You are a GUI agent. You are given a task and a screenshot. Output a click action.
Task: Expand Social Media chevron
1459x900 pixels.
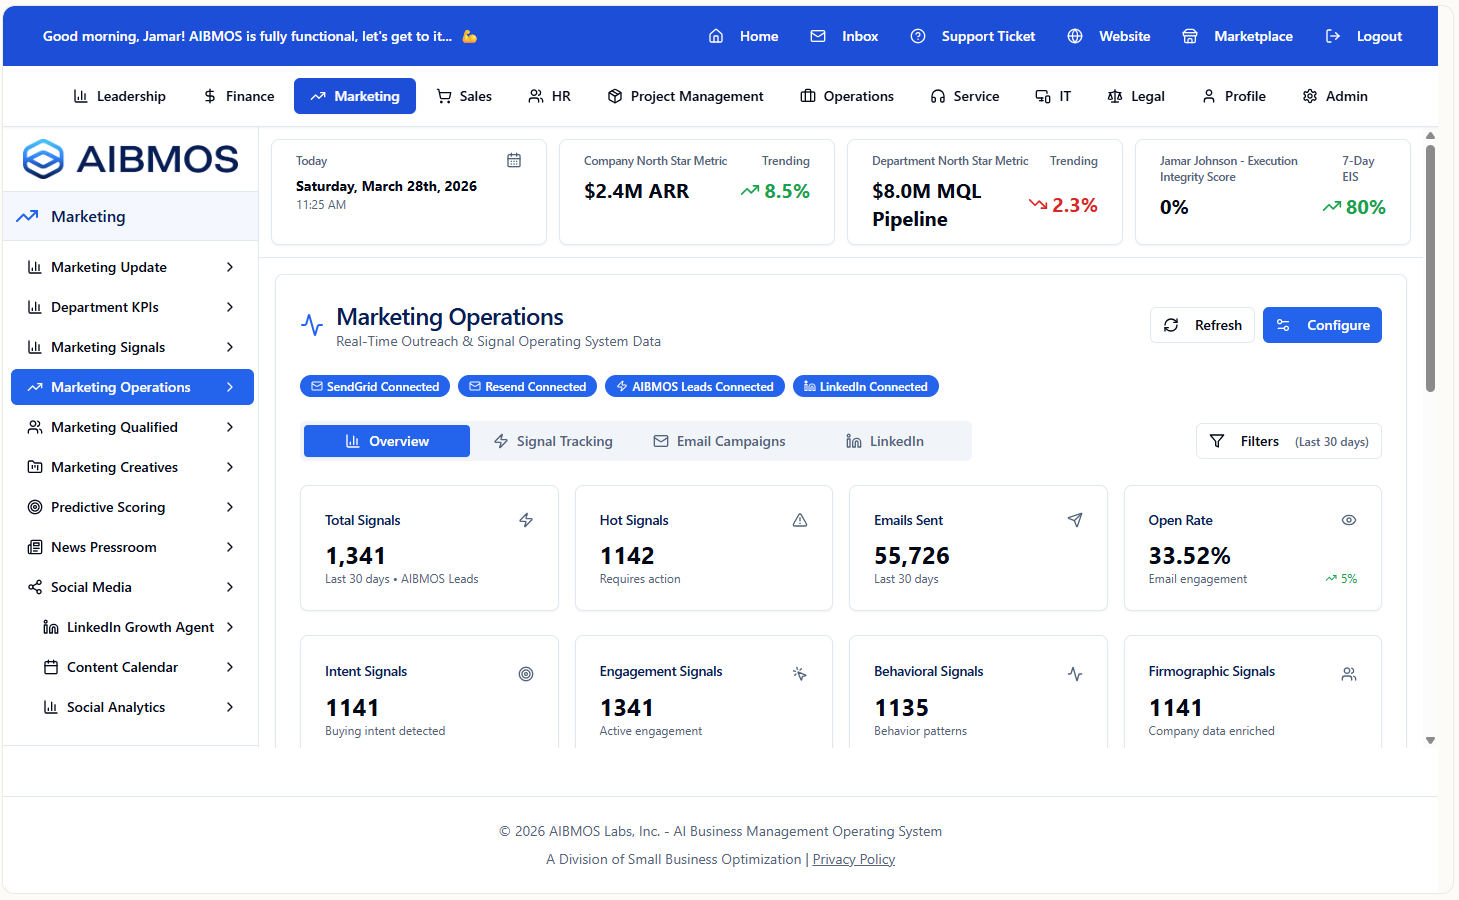230,587
